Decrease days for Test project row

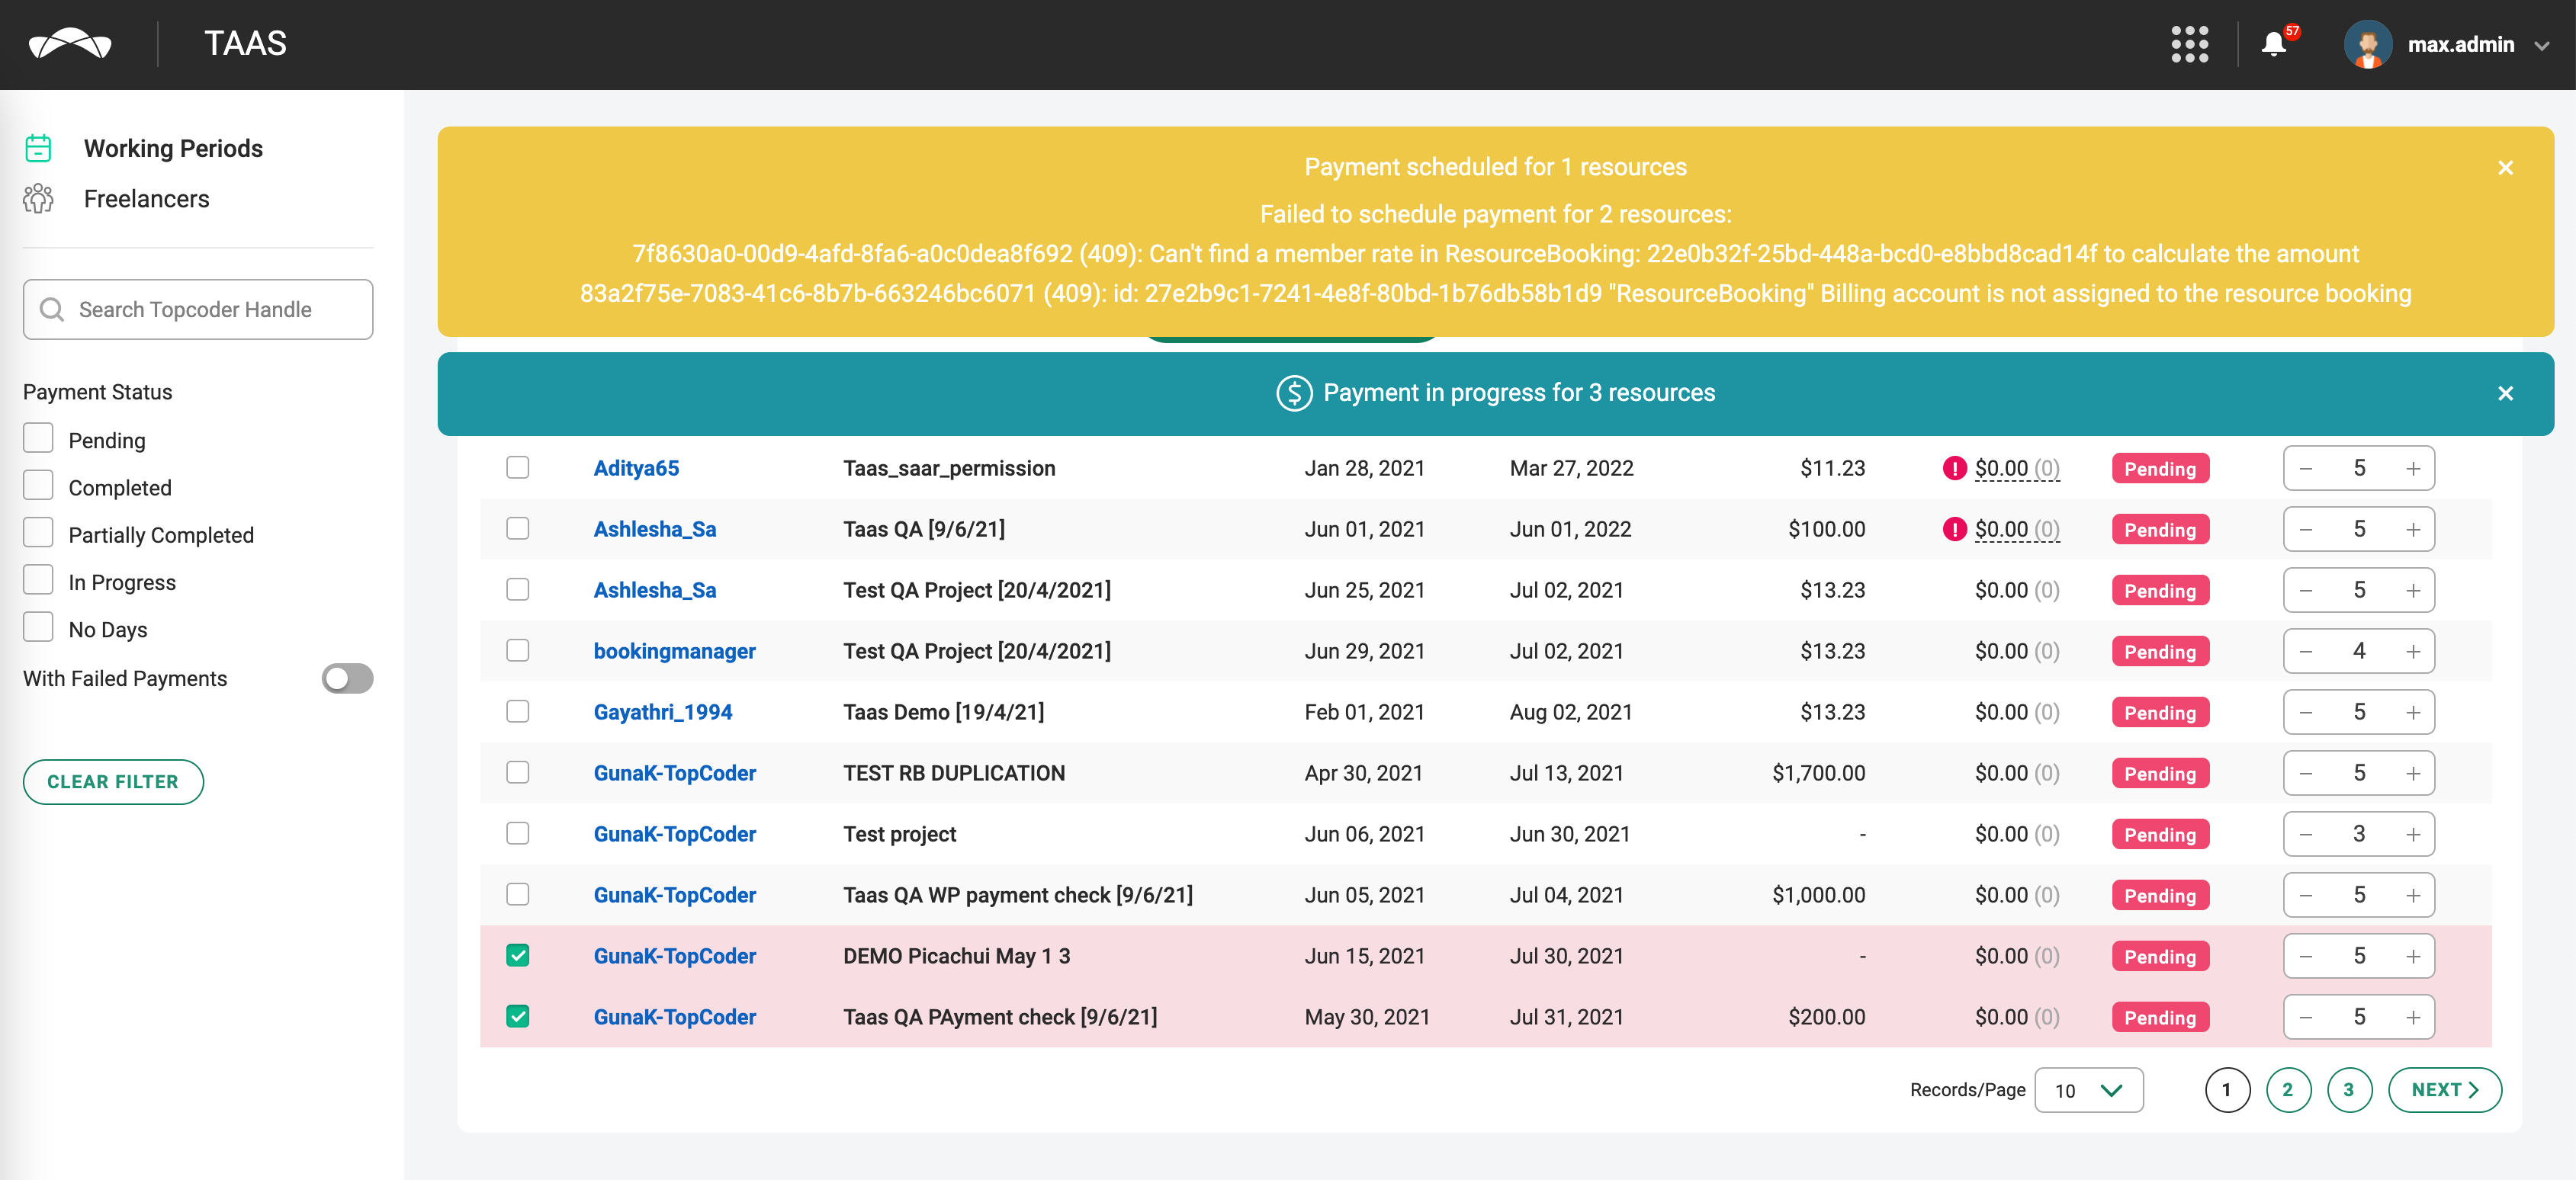(x=2305, y=835)
